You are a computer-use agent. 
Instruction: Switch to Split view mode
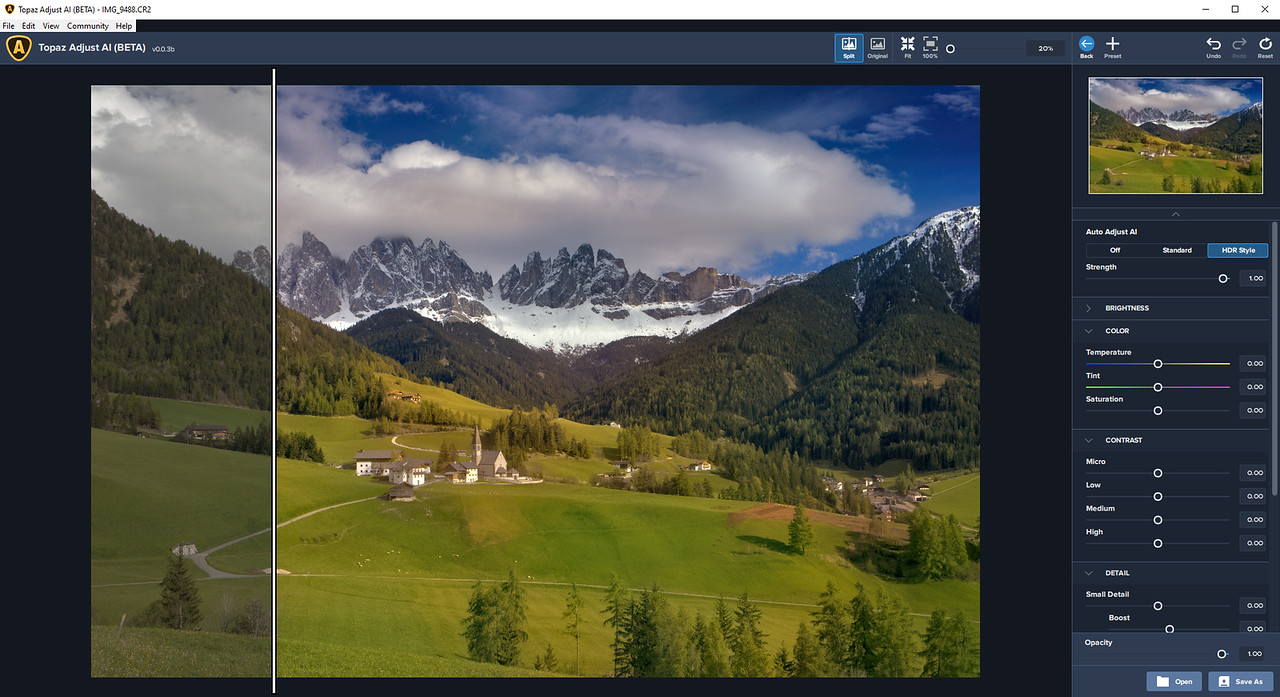point(849,48)
